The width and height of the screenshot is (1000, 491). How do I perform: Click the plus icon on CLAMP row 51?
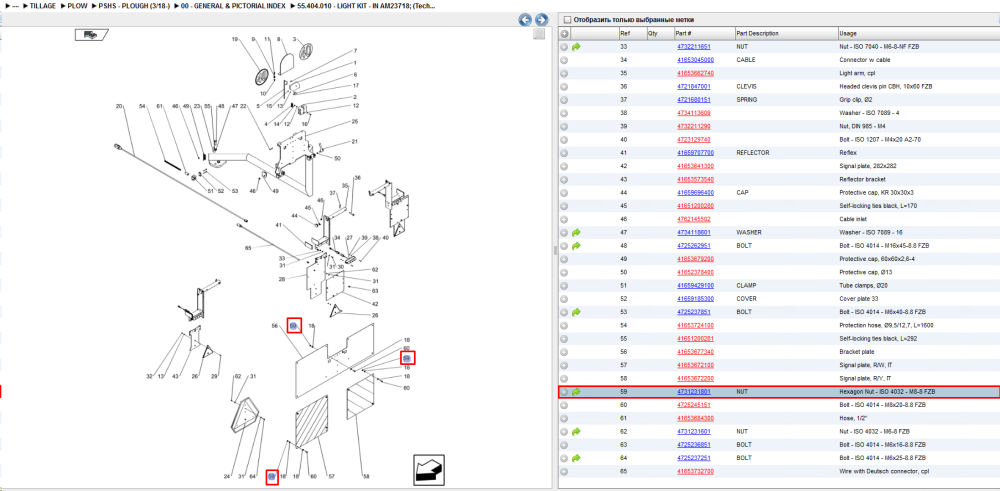click(x=564, y=285)
